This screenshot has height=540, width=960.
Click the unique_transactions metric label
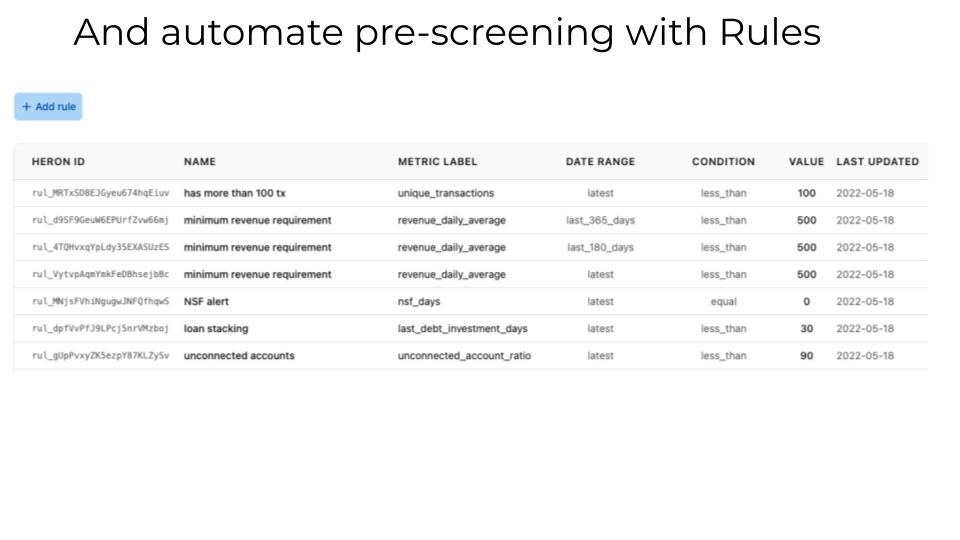[446, 193]
